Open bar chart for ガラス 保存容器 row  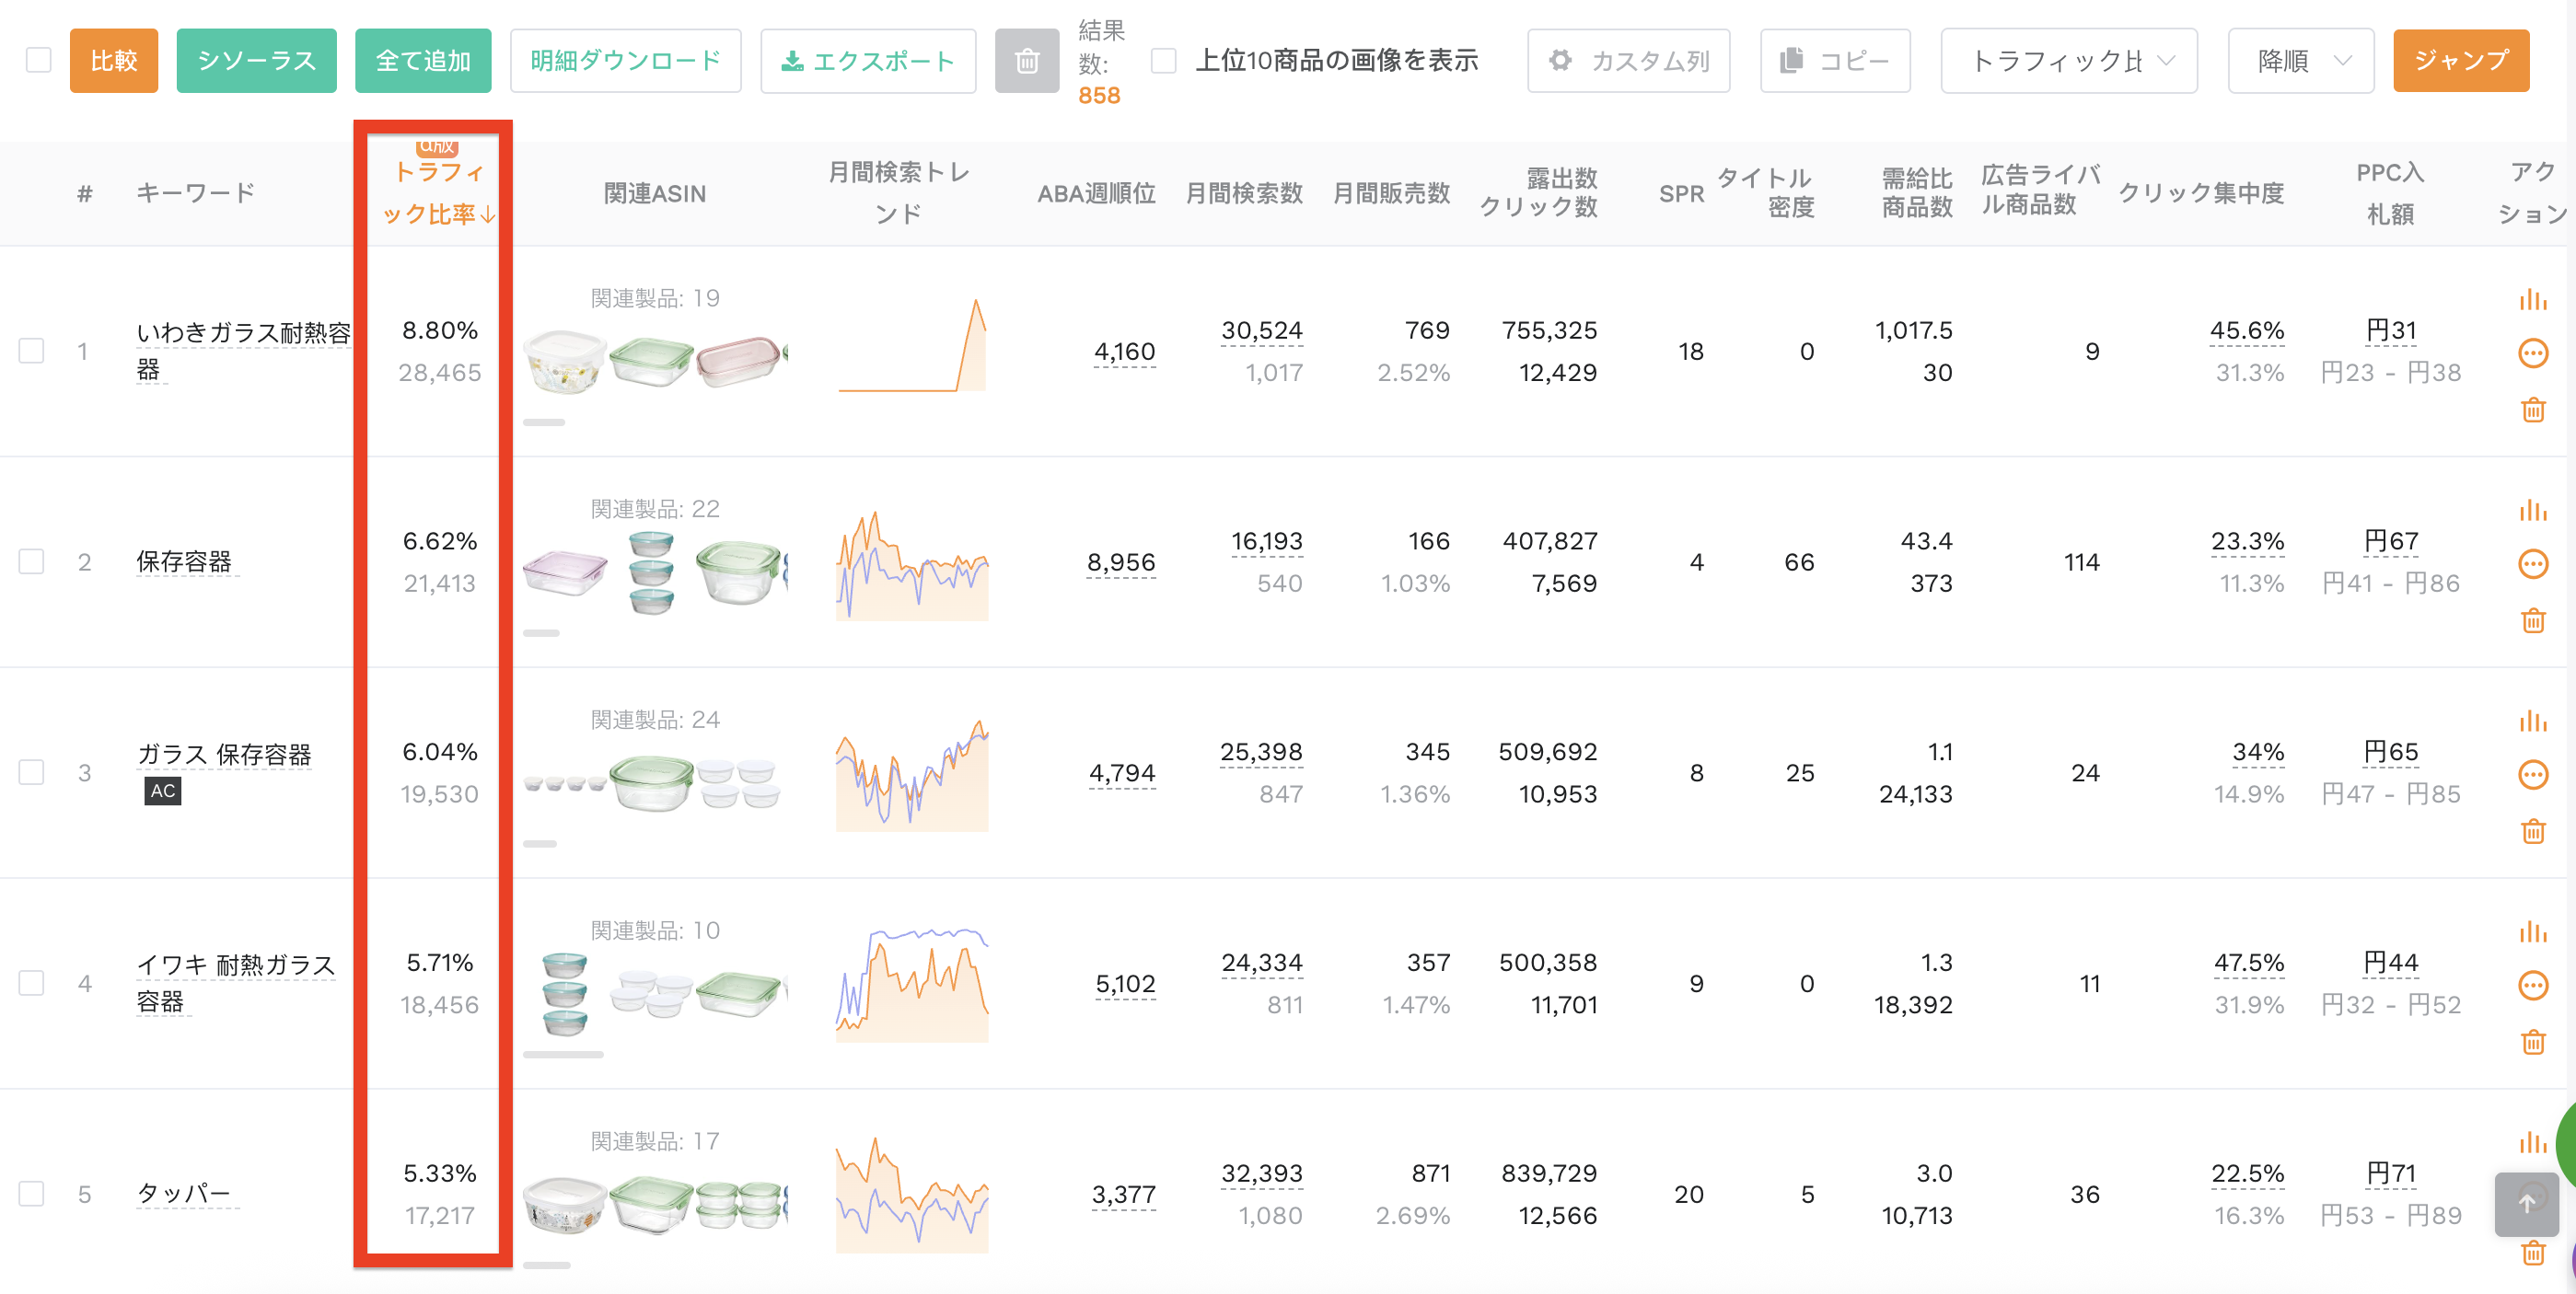(2532, 722)
